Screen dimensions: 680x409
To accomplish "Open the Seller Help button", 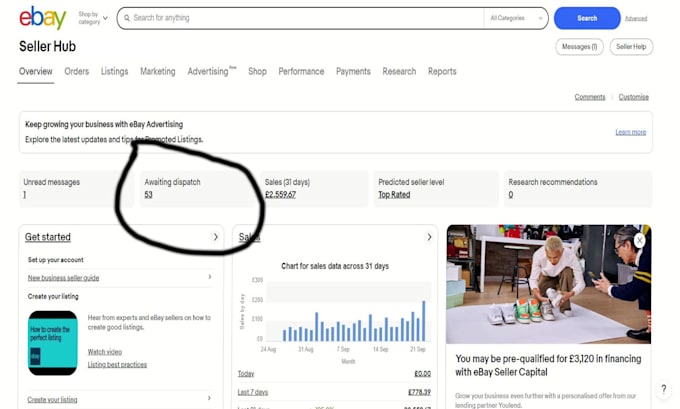I will pos(631,47).
